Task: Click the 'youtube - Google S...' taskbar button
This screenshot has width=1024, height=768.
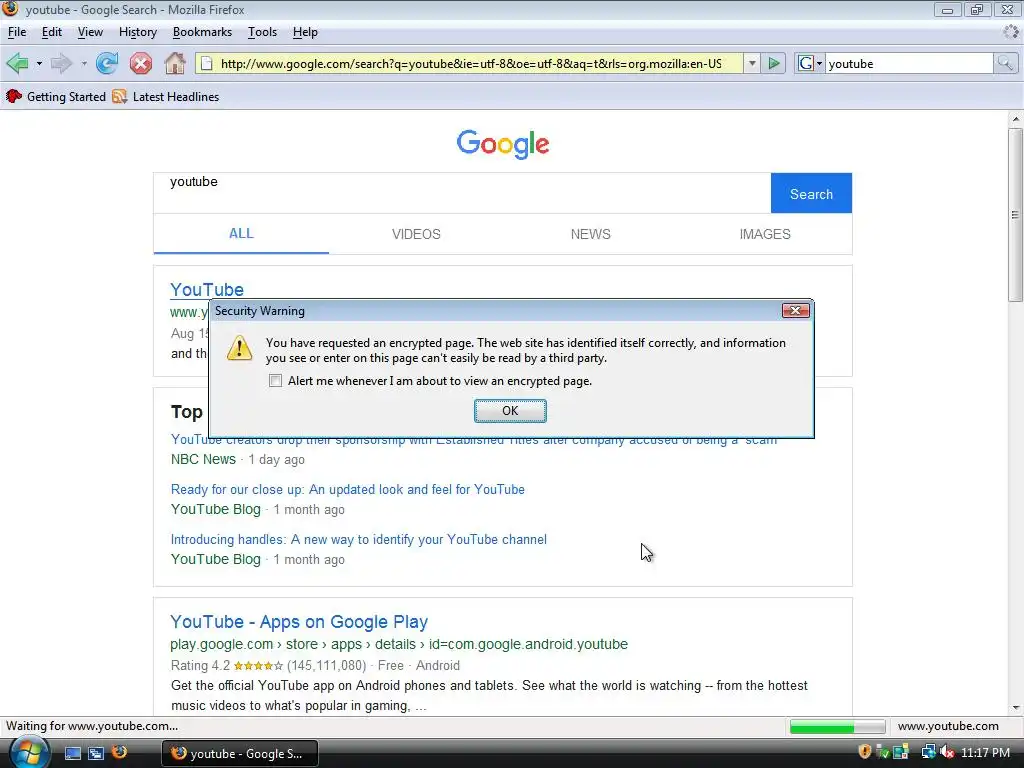Action: click(240, 753)
